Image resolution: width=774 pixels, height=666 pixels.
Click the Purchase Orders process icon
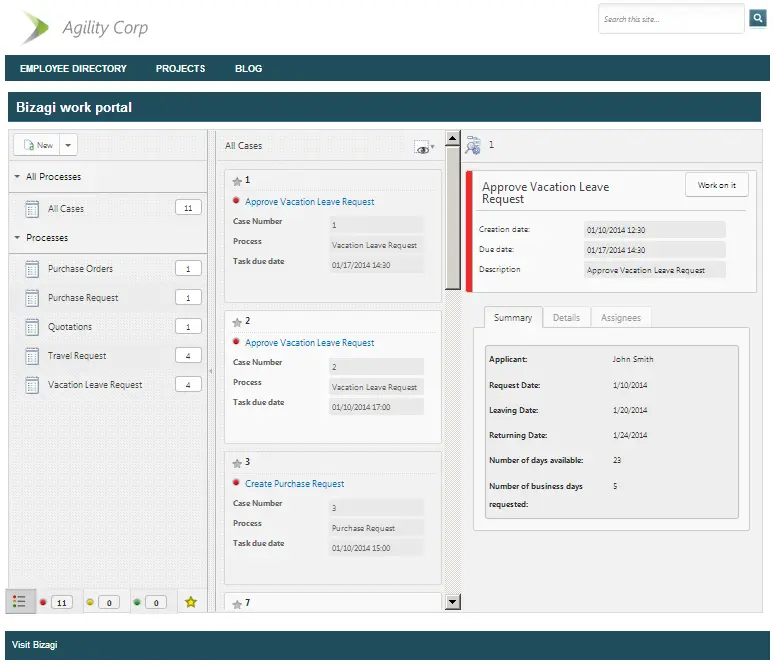point(32,269)
